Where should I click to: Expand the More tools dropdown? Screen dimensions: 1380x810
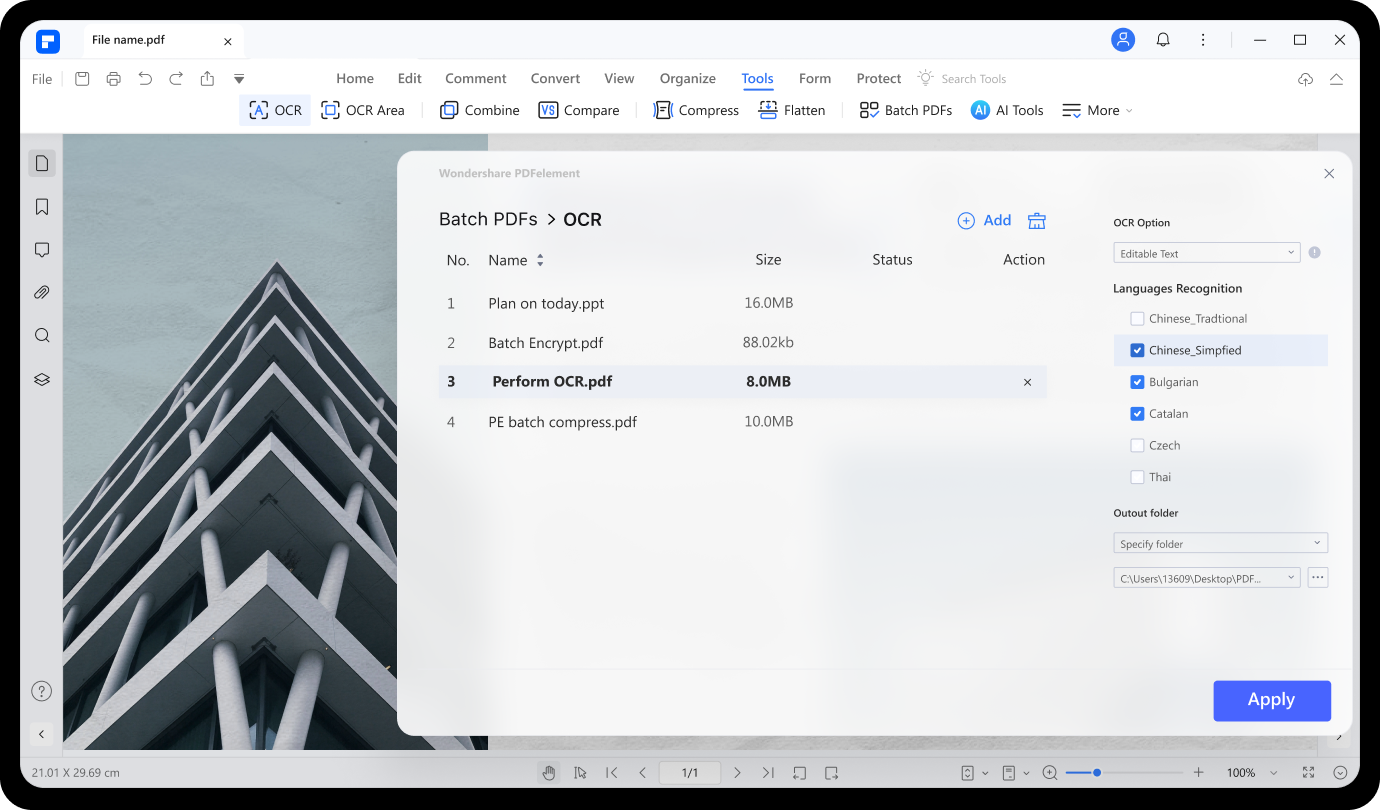pyautogui.click(x=1097, y=110)
